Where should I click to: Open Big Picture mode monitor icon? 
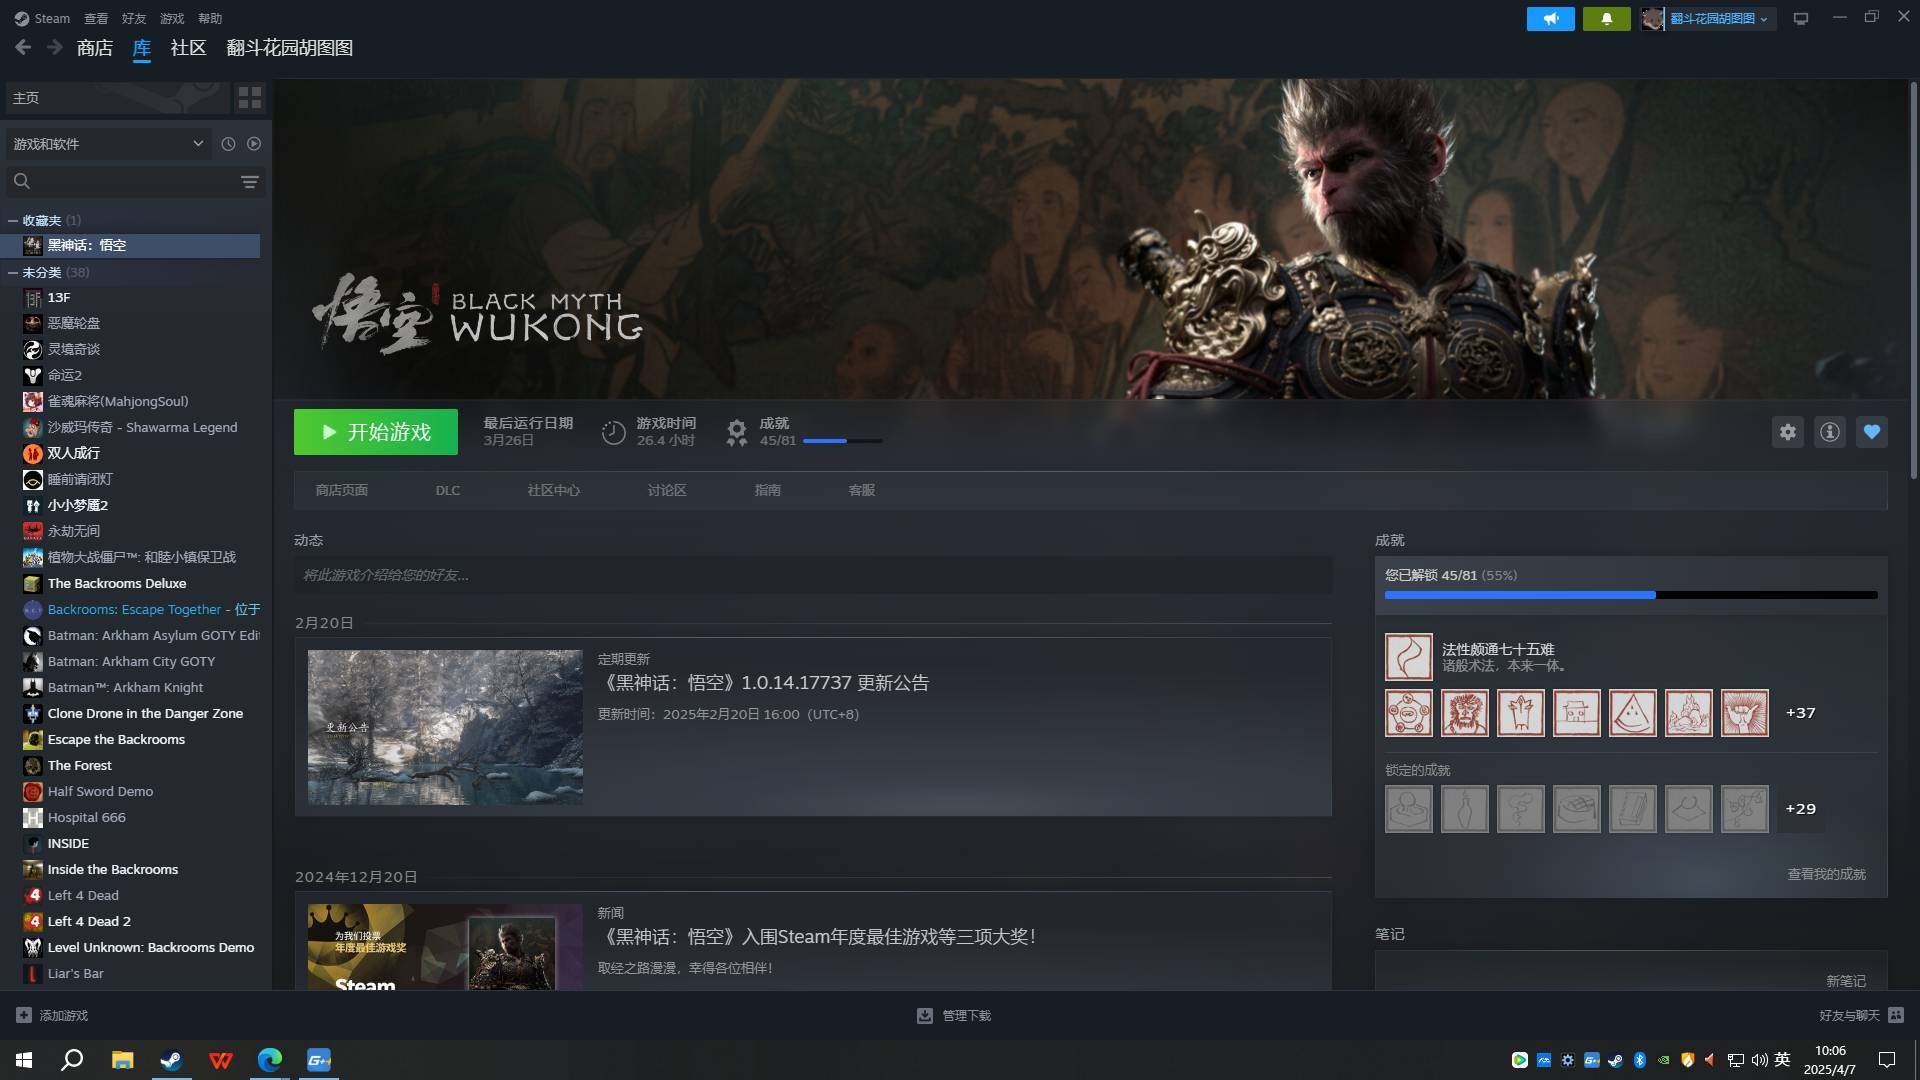click(x=1801, y=19)
